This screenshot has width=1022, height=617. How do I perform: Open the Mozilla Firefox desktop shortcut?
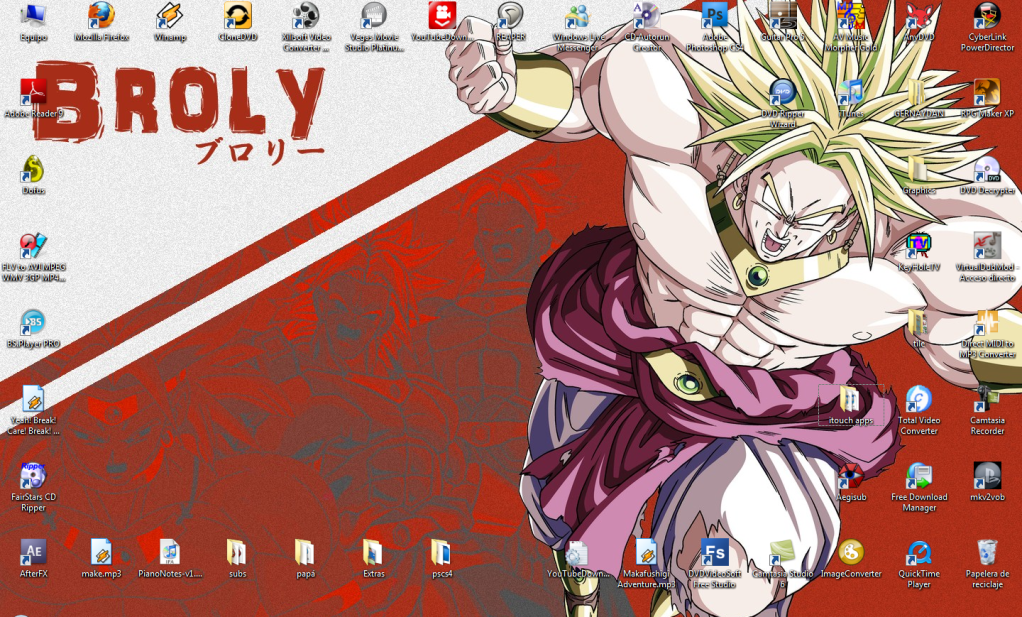[x=101, y=17]
